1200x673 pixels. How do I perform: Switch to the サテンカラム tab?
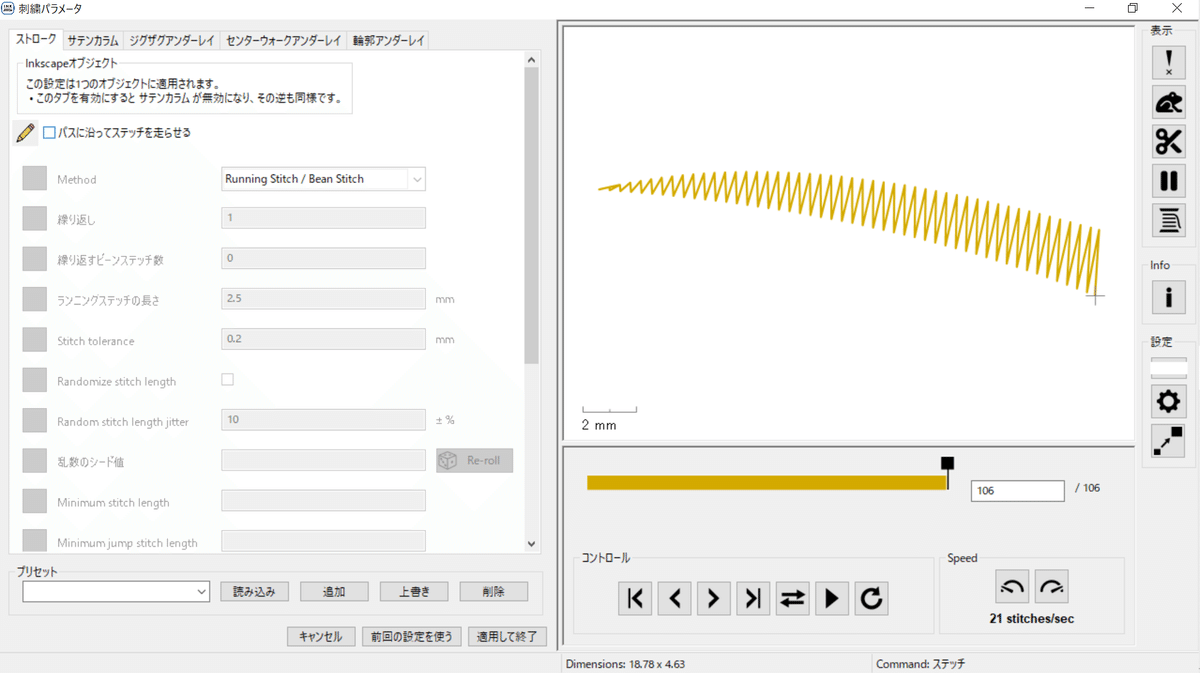tap(93, 40)
